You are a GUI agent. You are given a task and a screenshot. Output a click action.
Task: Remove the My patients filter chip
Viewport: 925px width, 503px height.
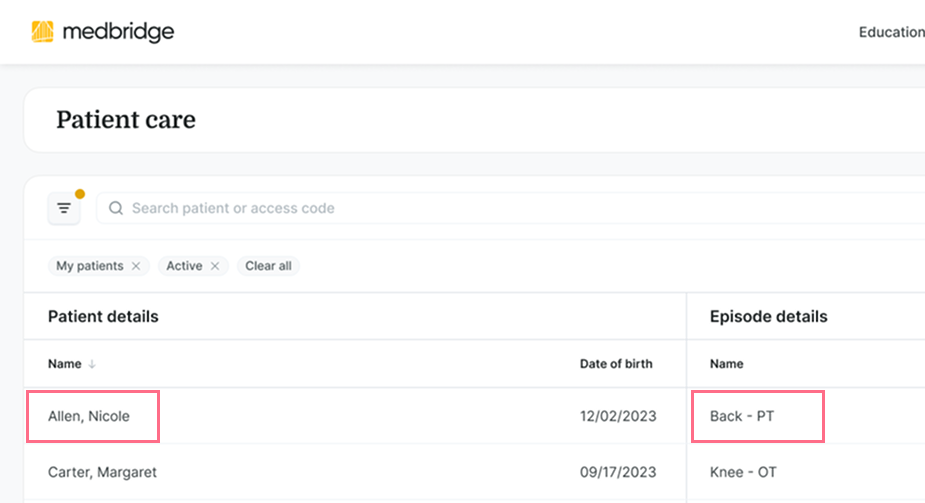pos(136,266)
